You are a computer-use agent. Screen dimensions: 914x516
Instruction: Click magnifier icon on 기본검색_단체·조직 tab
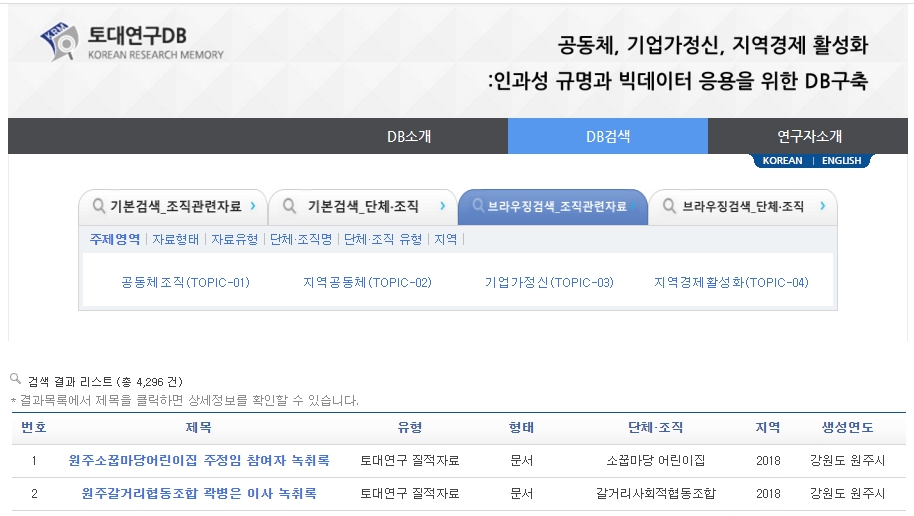[289, 207]
